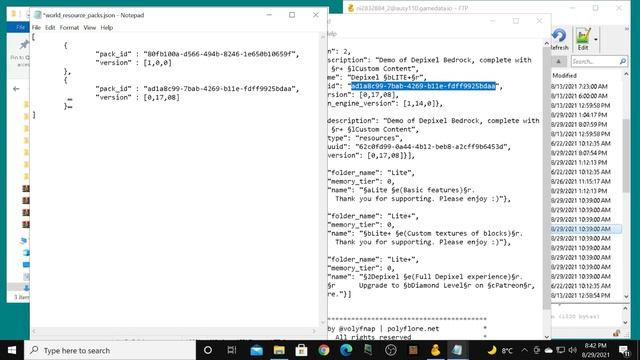The height and width of the screenshot is (360, 640).
Task: Click scroll-up arrow of right text editor
Action: (547, 43)
